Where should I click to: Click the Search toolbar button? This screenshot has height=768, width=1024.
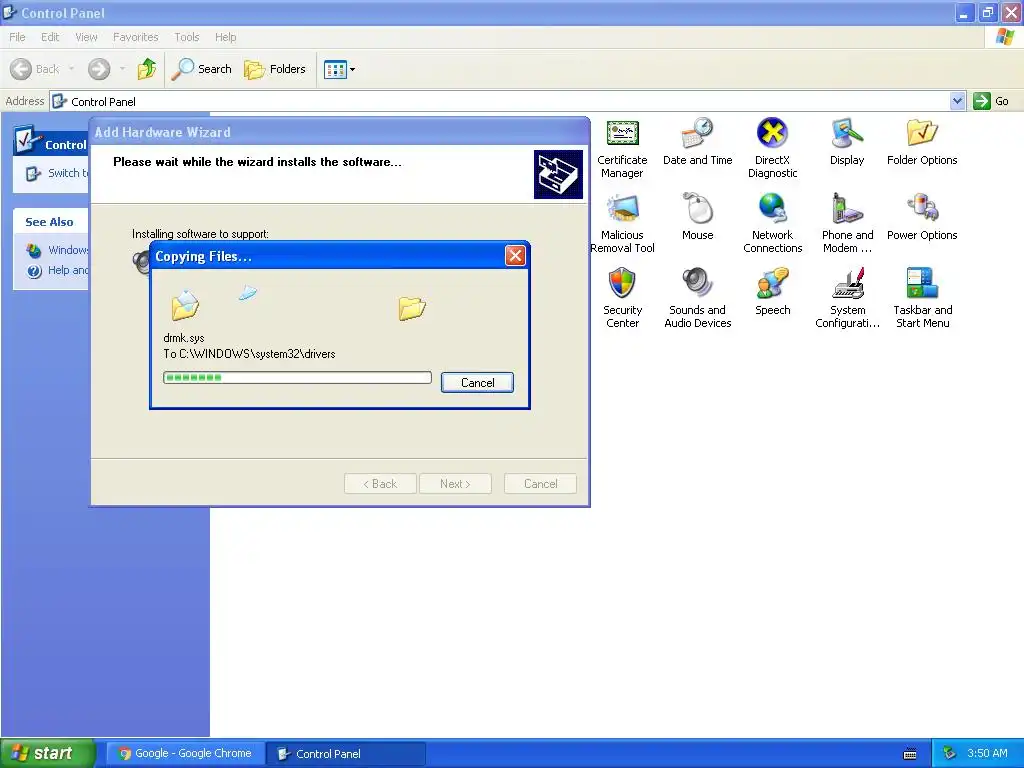(x=202, y=69)
